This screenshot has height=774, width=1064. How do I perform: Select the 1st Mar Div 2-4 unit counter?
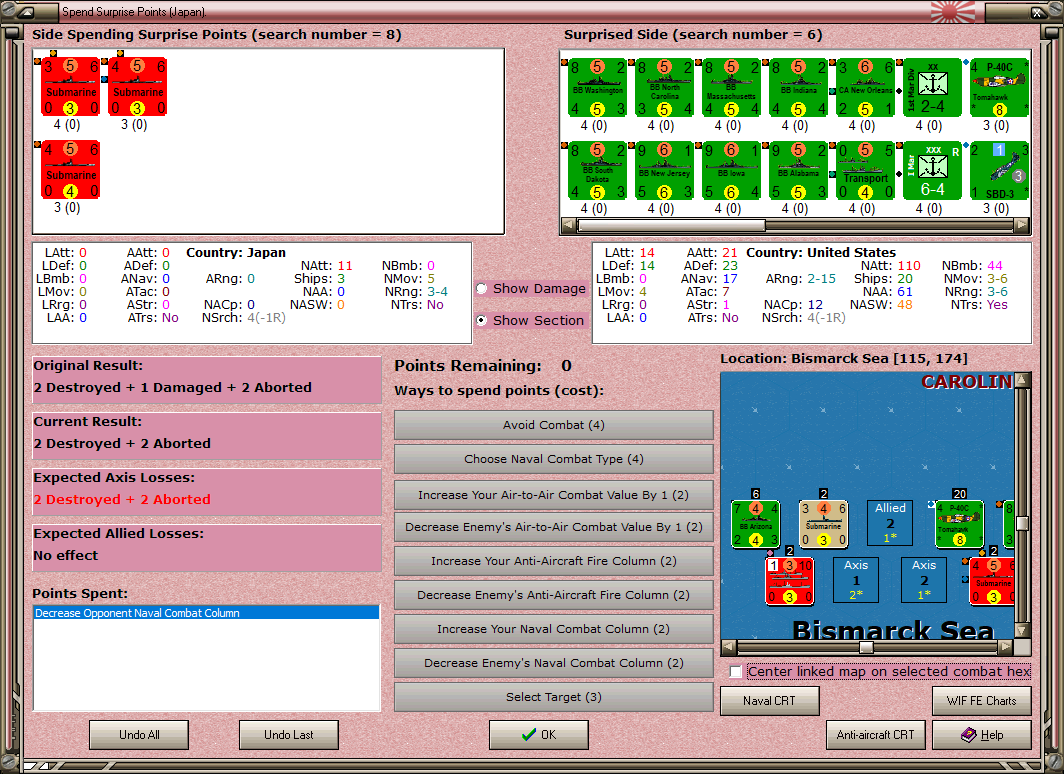[x=933, y=88]
